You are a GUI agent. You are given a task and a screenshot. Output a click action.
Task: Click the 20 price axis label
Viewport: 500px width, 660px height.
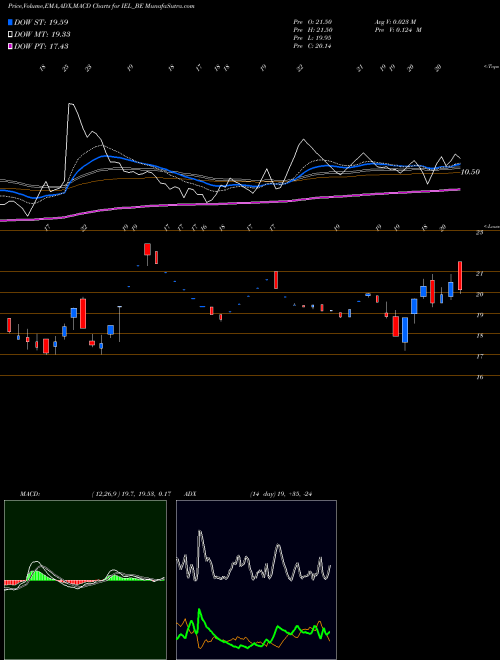[479, 295]
